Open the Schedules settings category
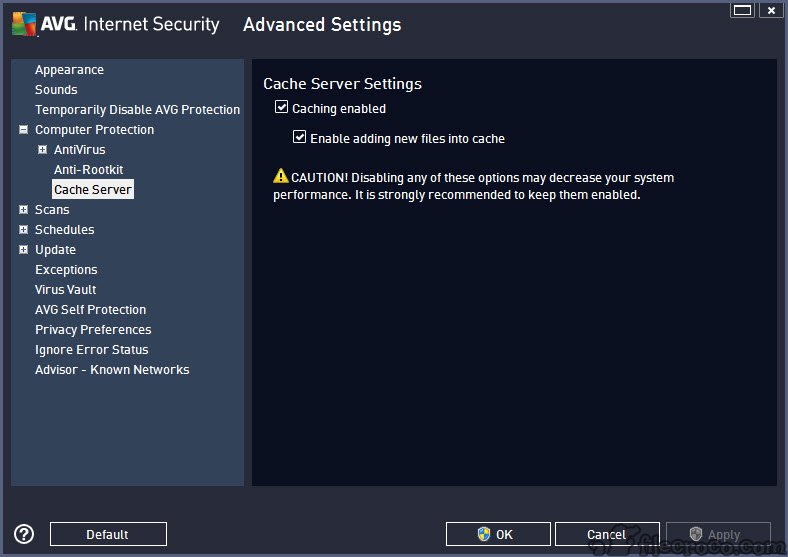The image size is (788, 557). [65, 230]
